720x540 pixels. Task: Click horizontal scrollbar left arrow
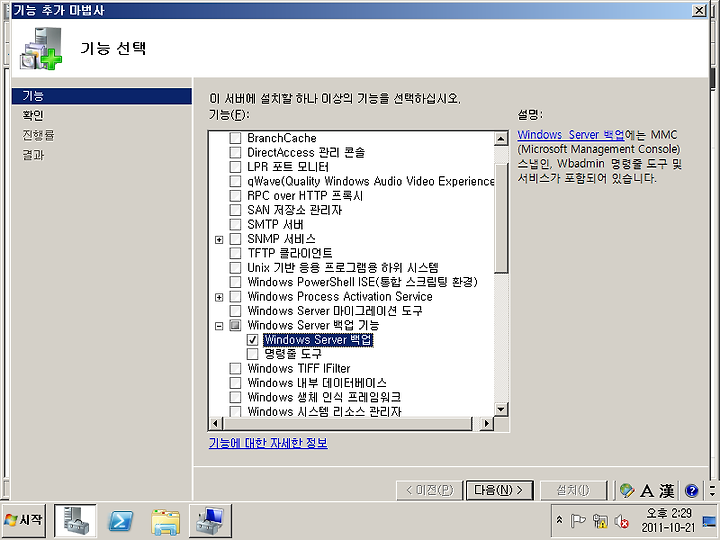click(x=215, y=423)
